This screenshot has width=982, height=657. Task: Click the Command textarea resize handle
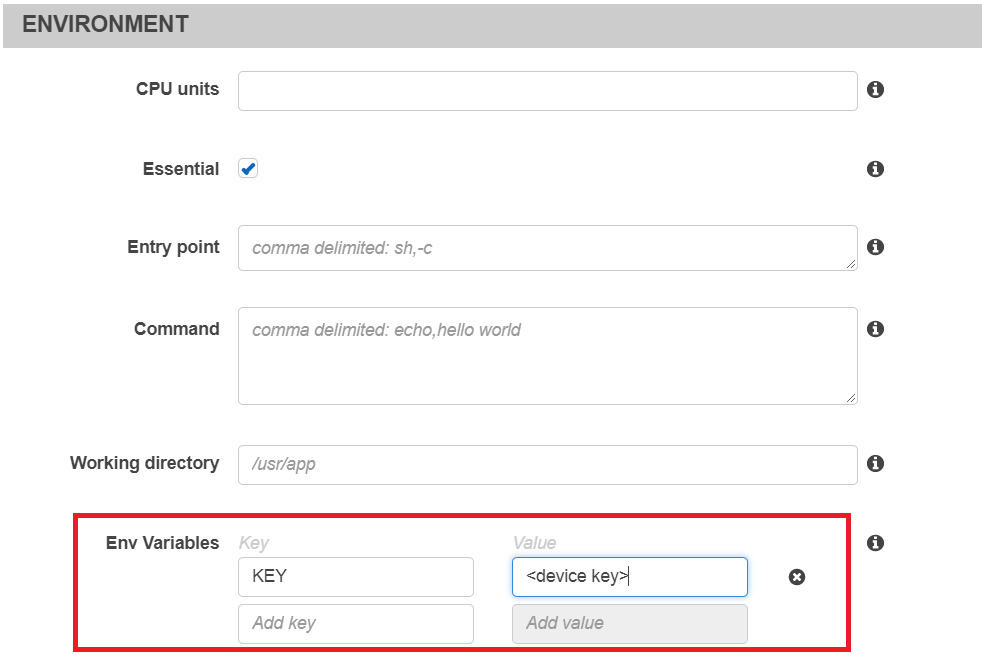[853, 398]
